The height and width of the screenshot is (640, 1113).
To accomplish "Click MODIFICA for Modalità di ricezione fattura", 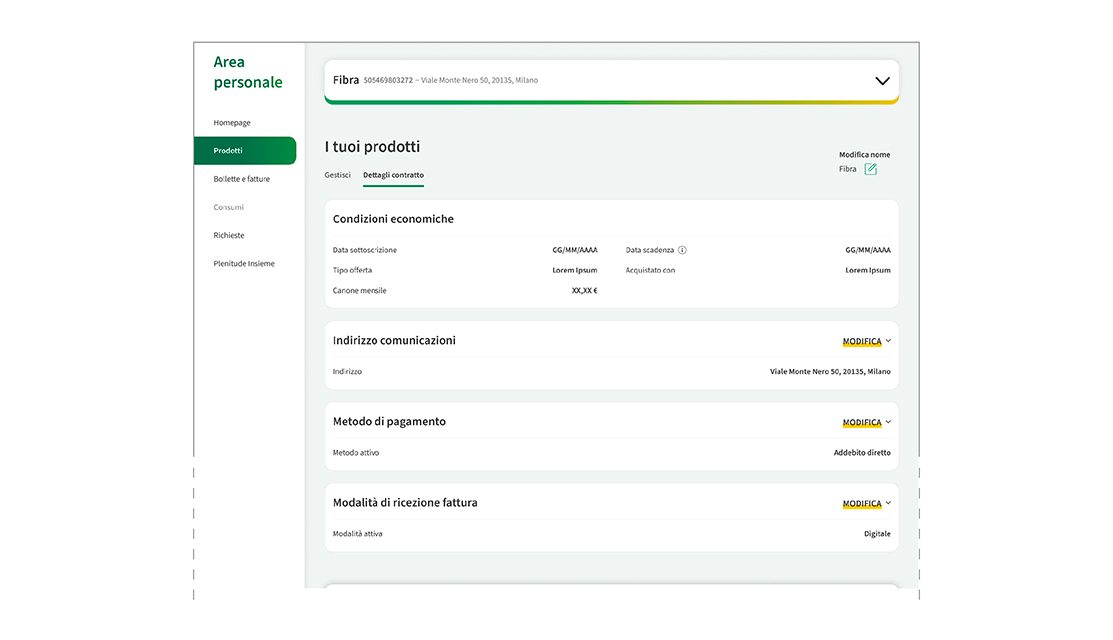I will point(861,503).
